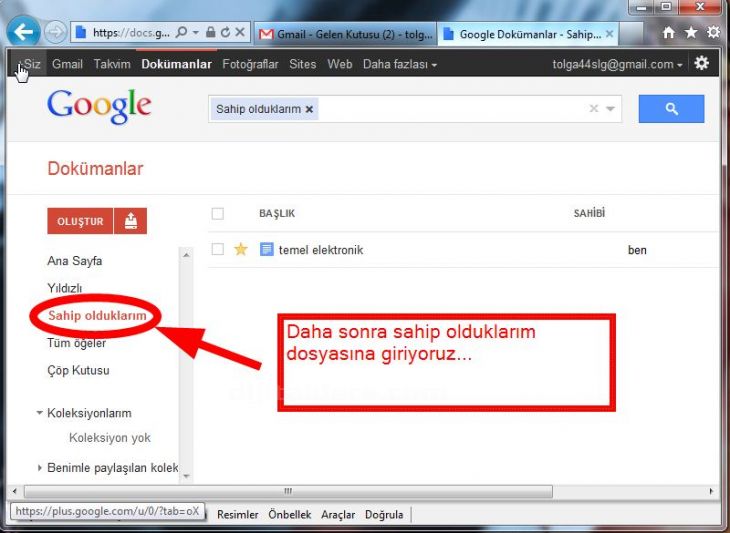Expand Benimle paylaşılan koleksiyonlar section
Viewport: 730px width, 533px height.
[40, 467]
